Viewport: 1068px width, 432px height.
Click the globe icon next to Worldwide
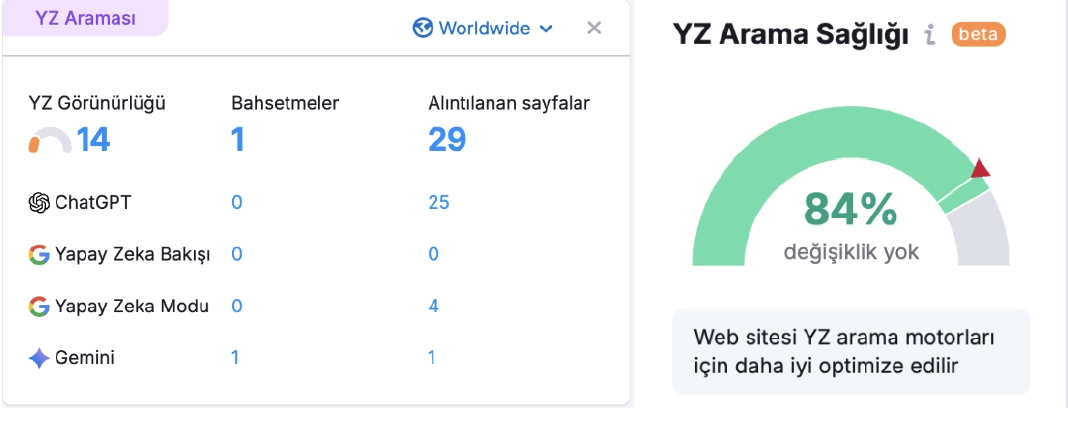[423, 28]
